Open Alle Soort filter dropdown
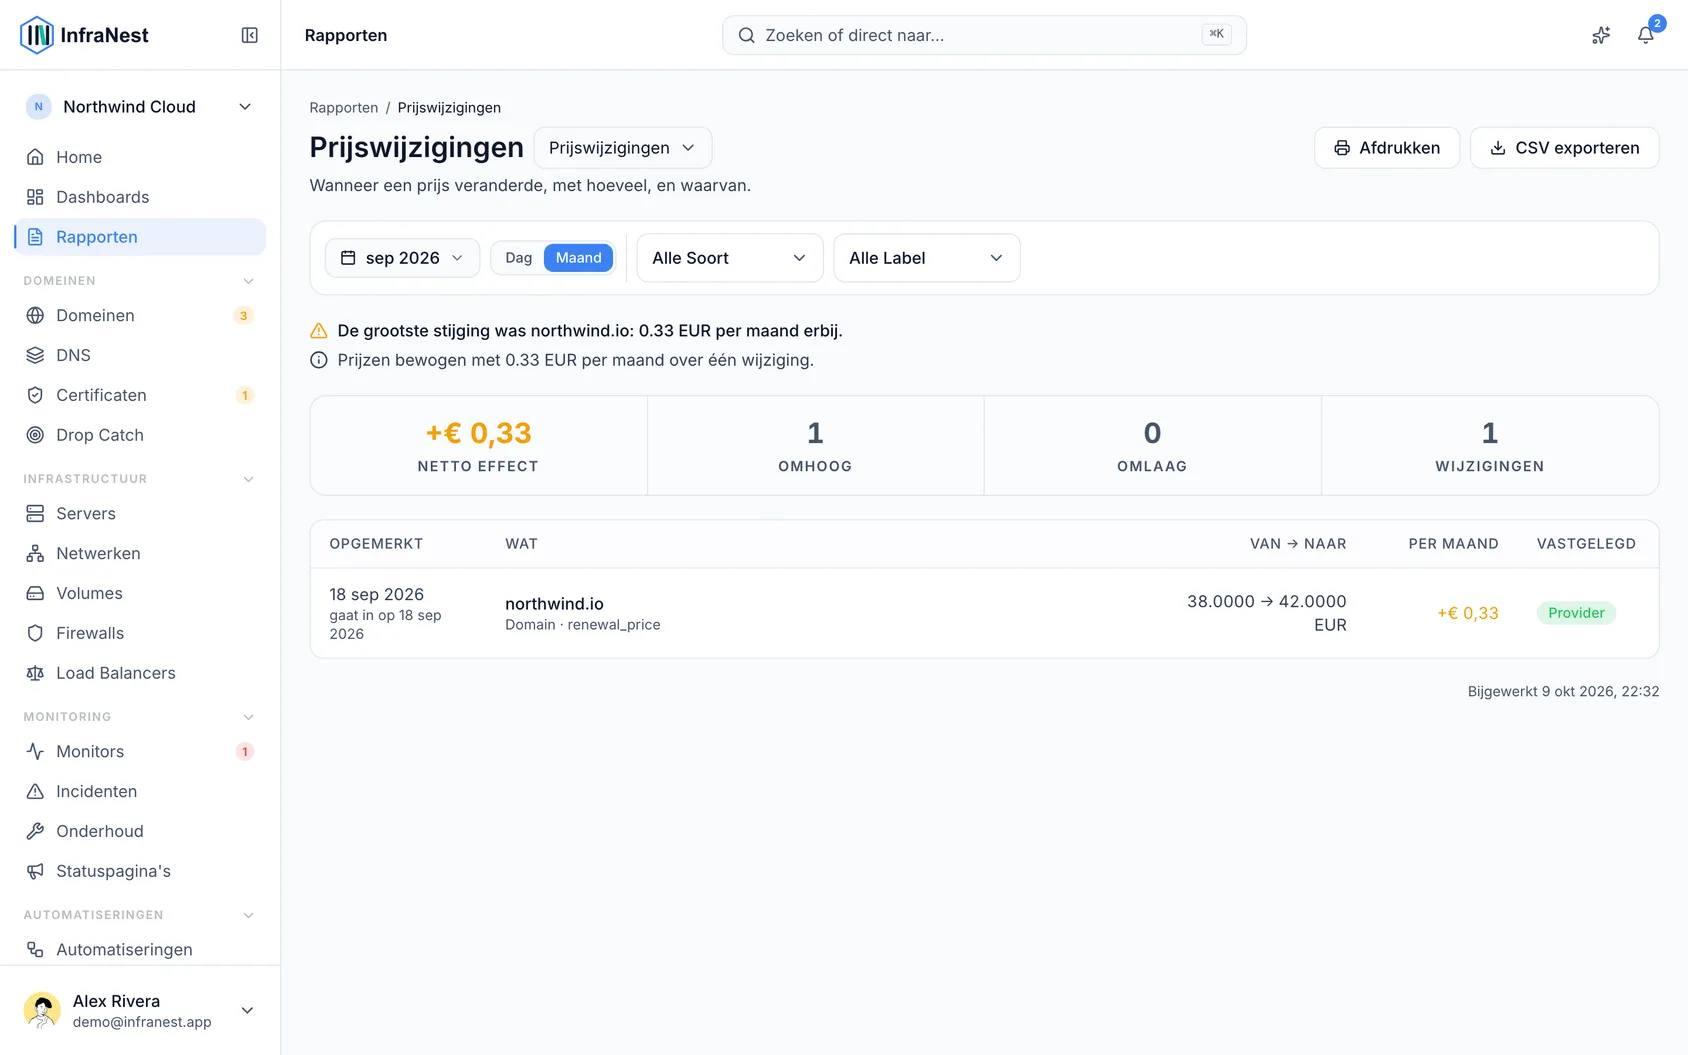This screenshot has height=1055, width=1688. [729, 258]
